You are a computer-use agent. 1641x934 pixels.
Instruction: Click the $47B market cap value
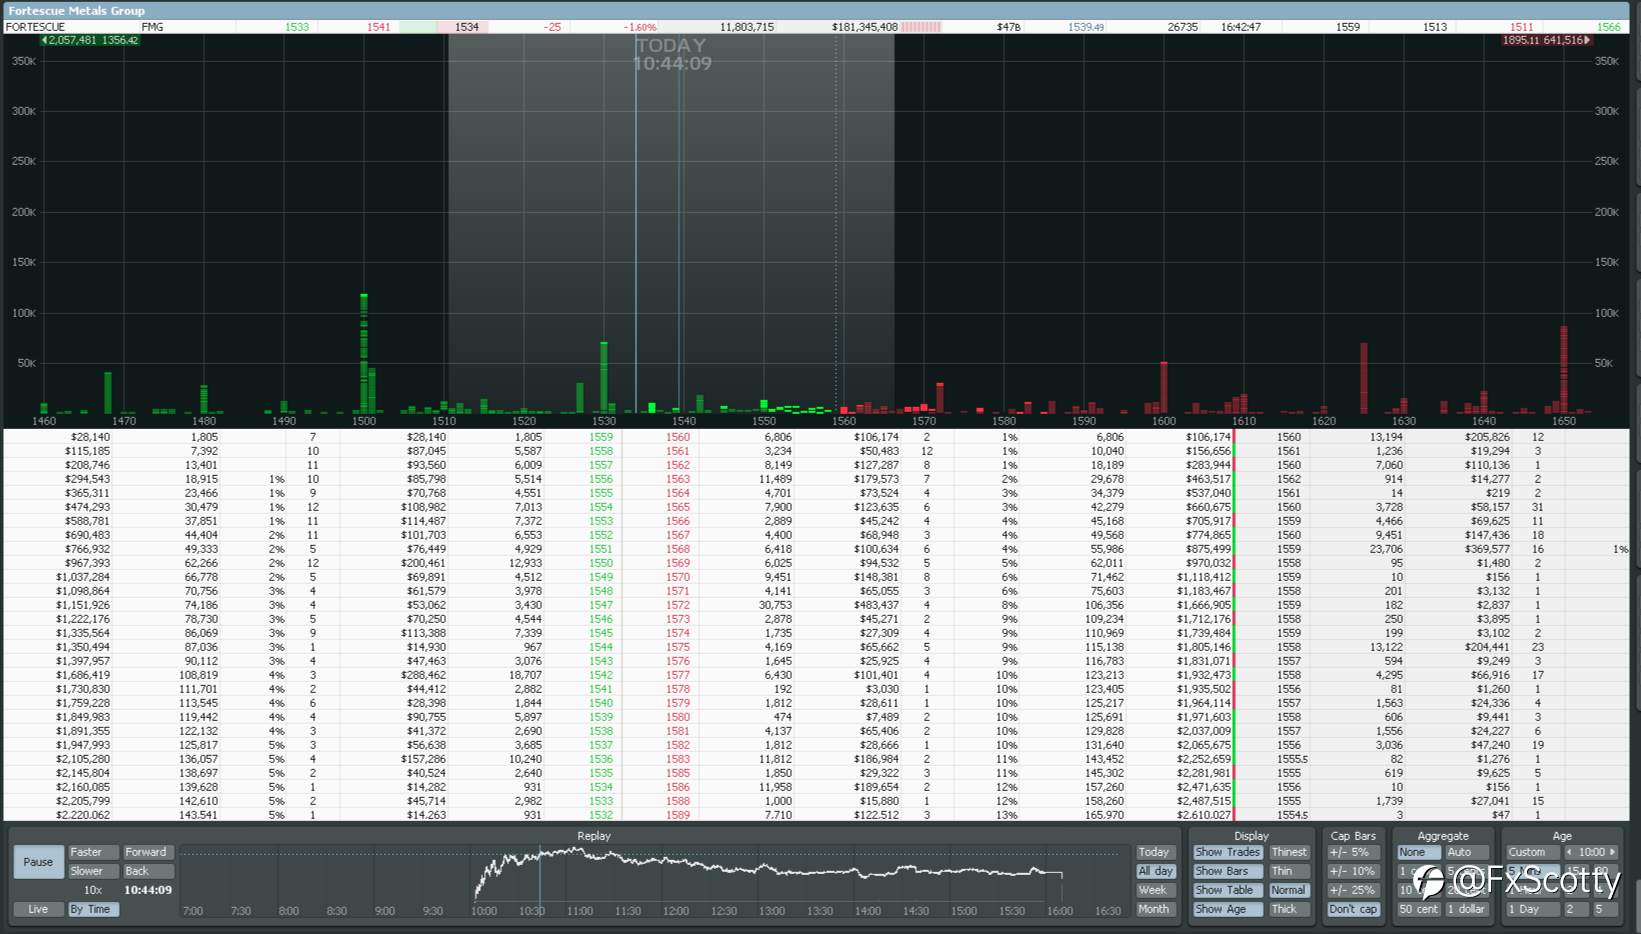click(x=1008, y=27)
